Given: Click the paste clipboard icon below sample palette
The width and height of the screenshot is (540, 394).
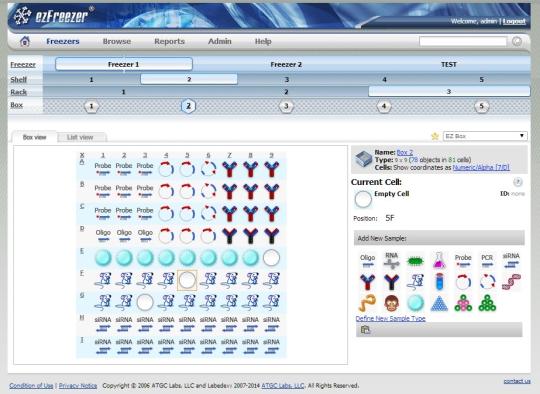Looking at the screenshot, I should click(x=365, y=330).
